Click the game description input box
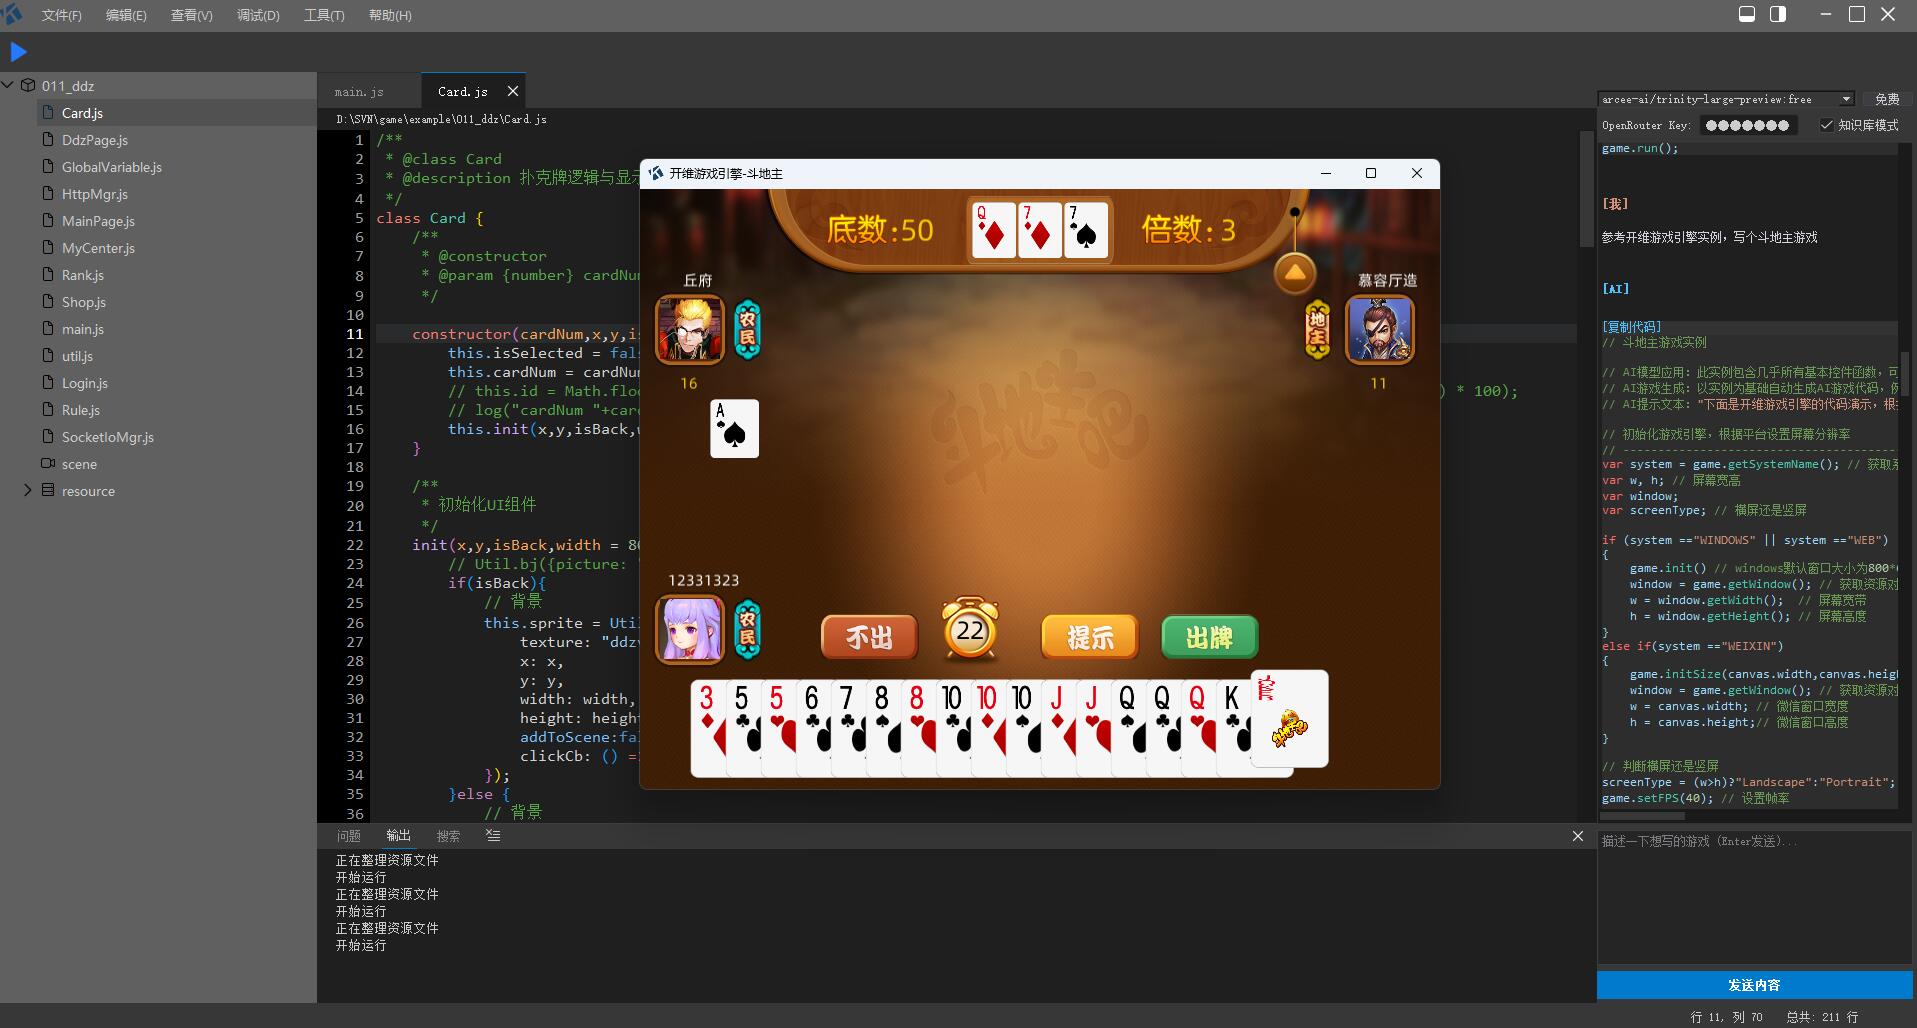 [x=1755, y=897]
